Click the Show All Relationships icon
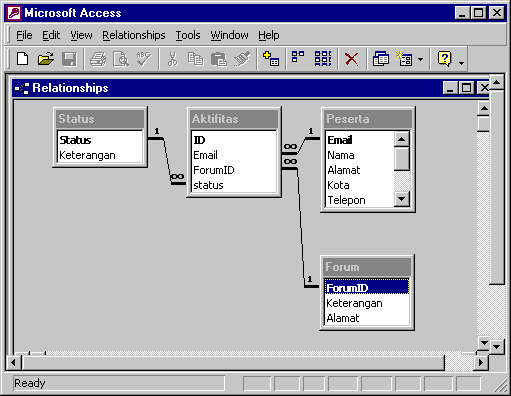 pos(323,58)
